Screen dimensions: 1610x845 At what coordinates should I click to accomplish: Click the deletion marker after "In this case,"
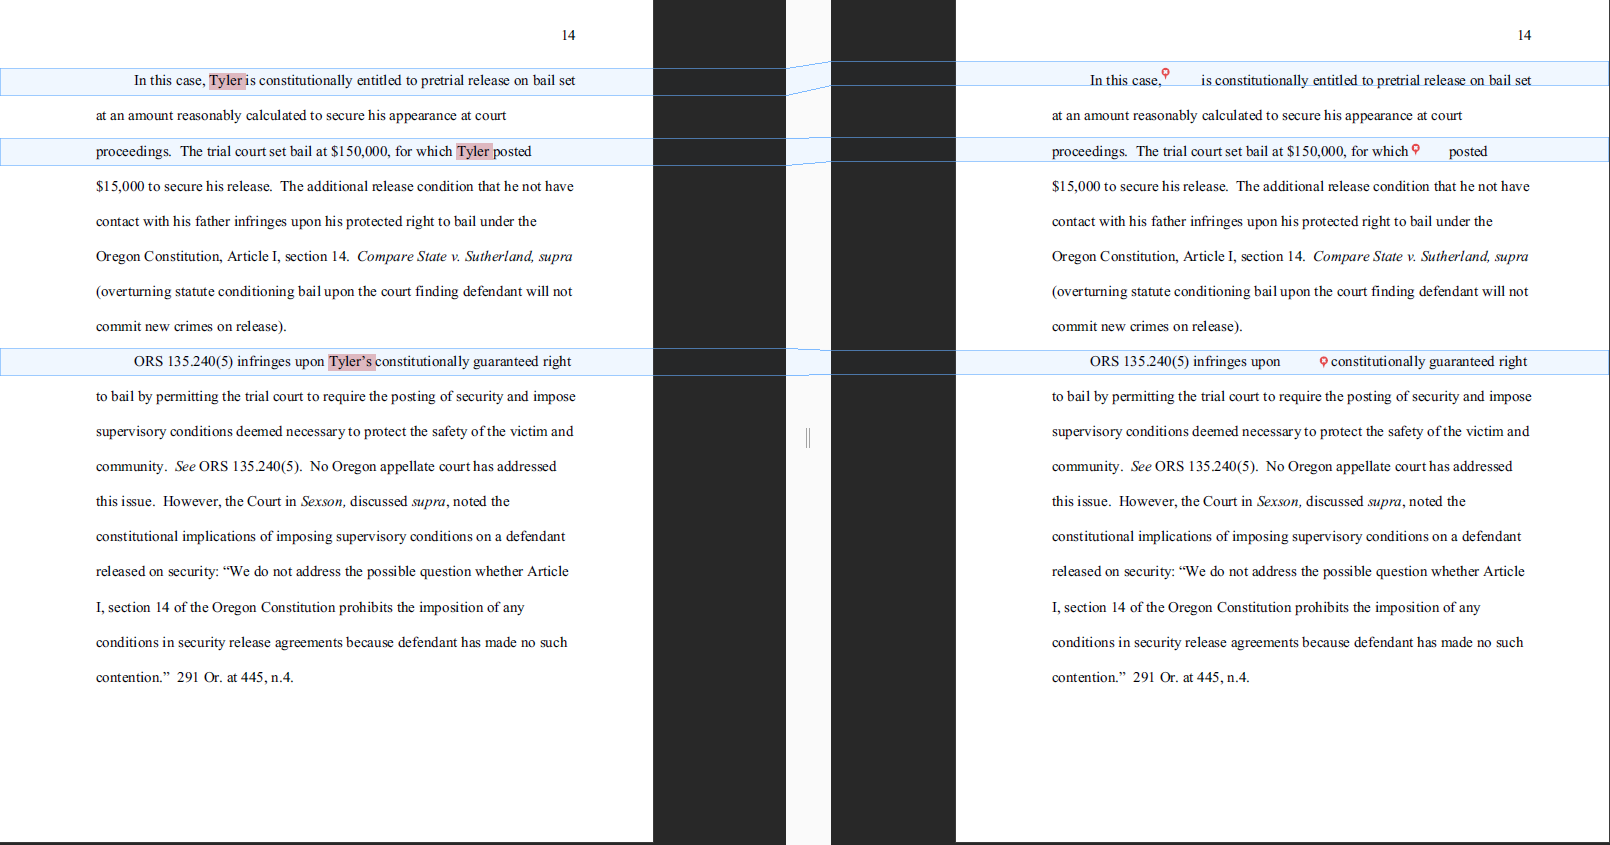1165,73
